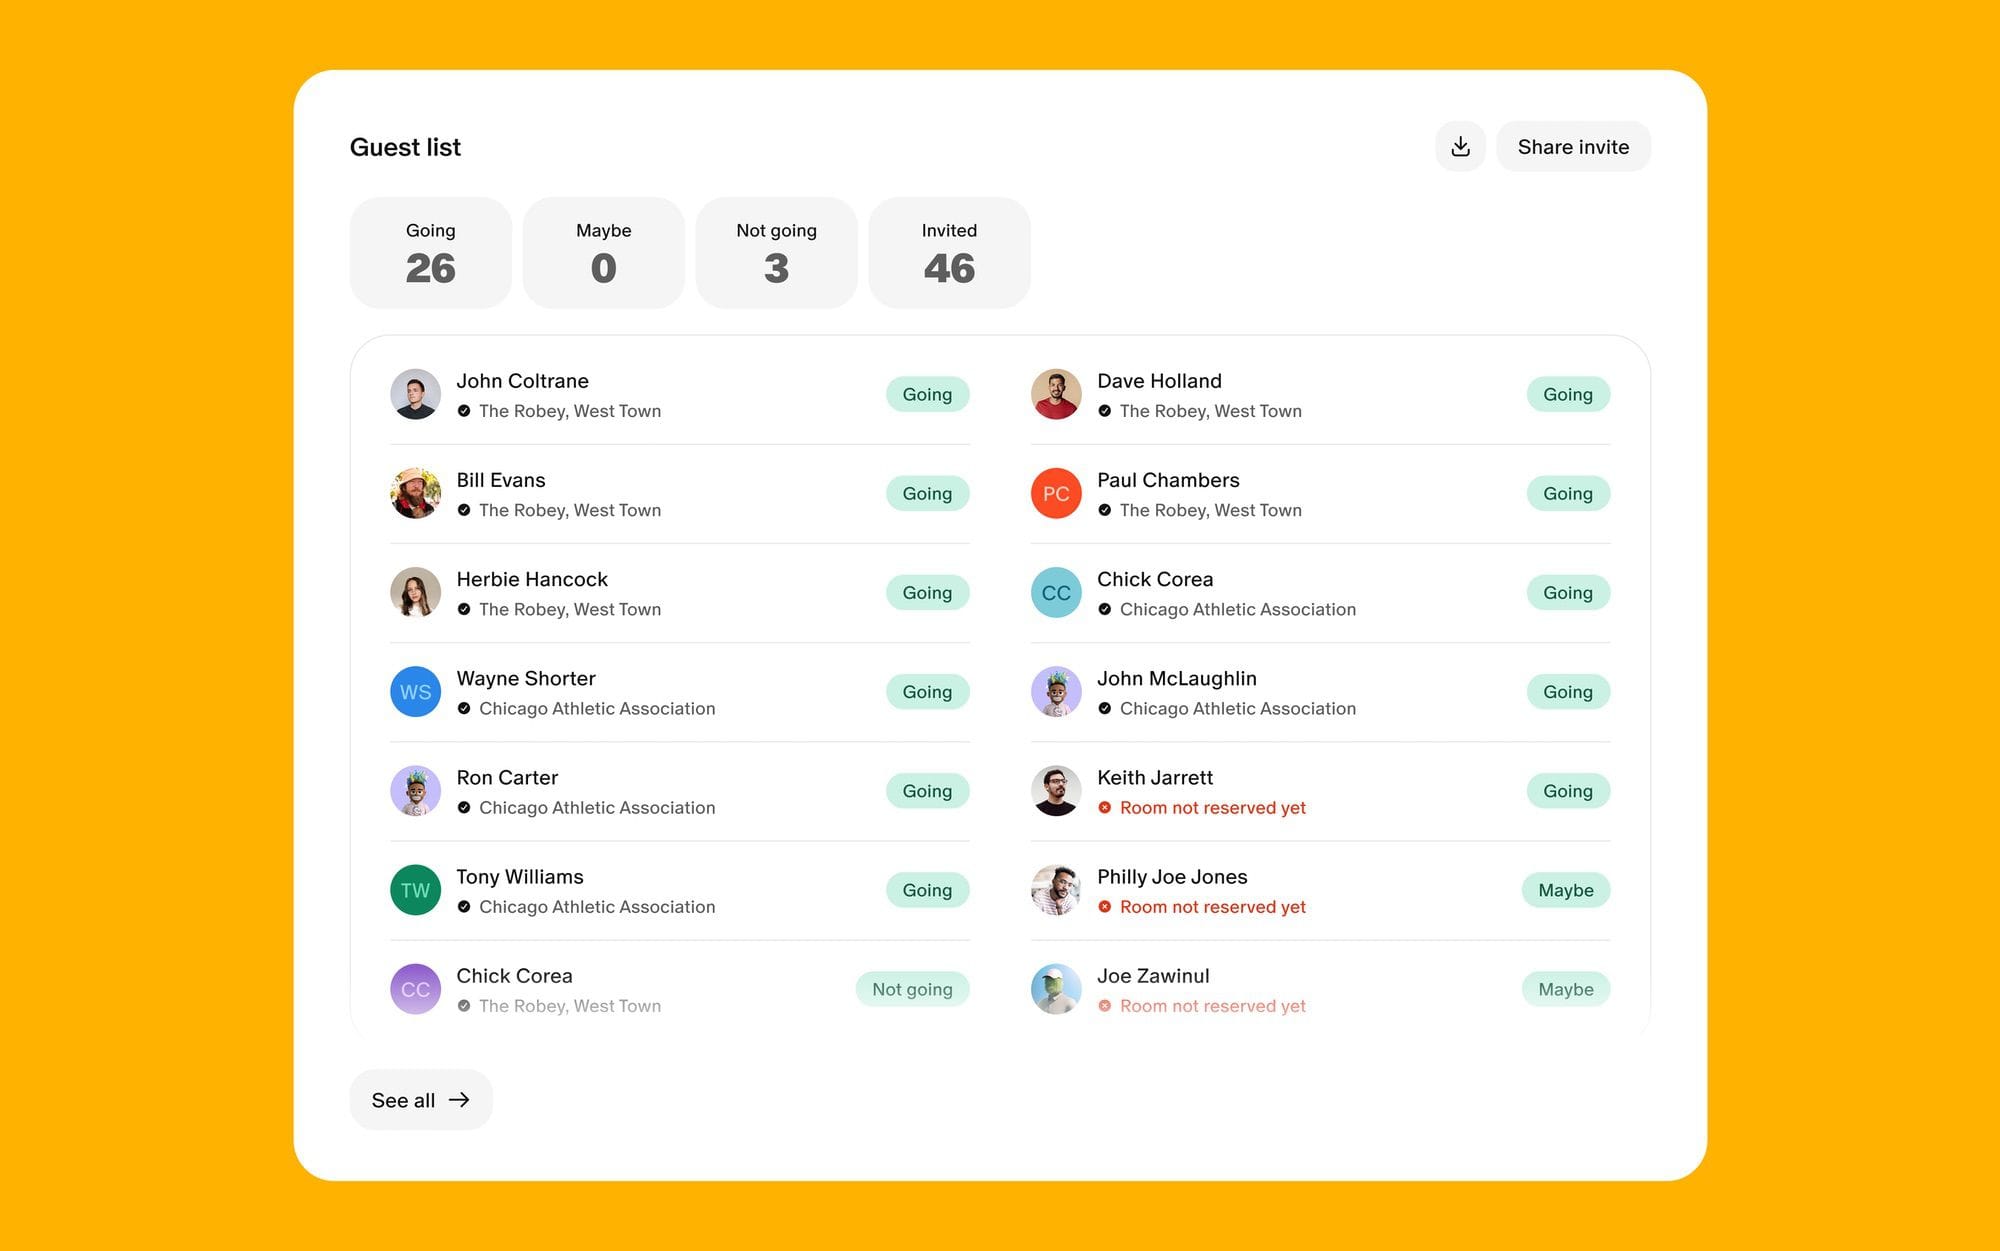Click the reserved checkmark icon under Paul Chambers
This screenshot has height=1251, width=2000.
tap(1104, 509)
